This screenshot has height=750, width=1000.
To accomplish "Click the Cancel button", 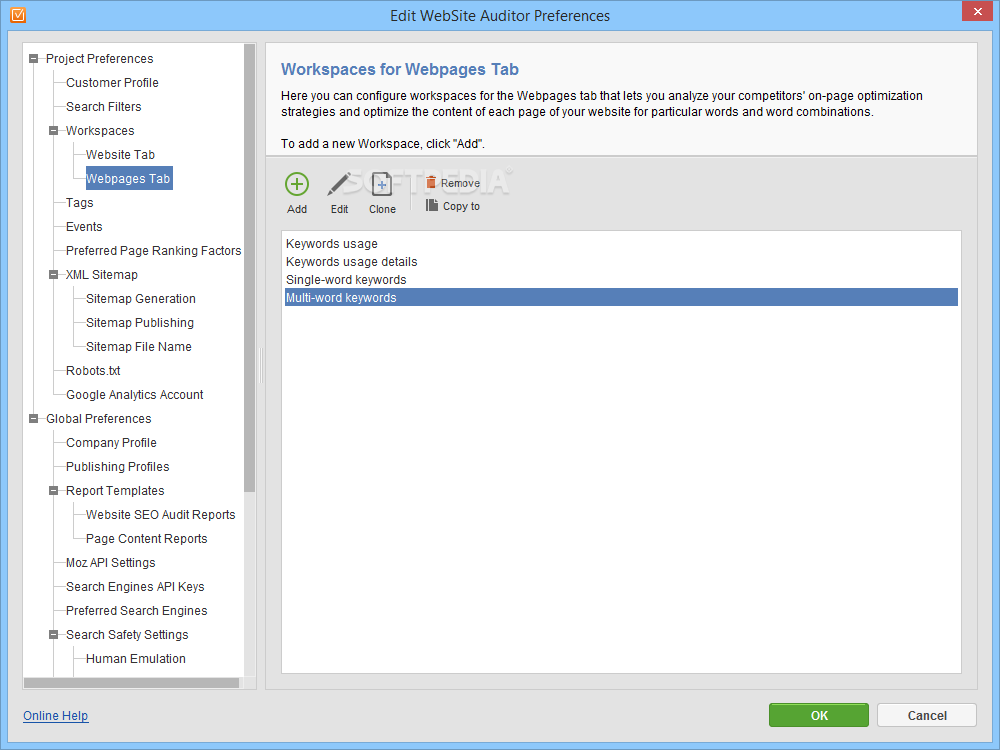I will coord(927,715).
